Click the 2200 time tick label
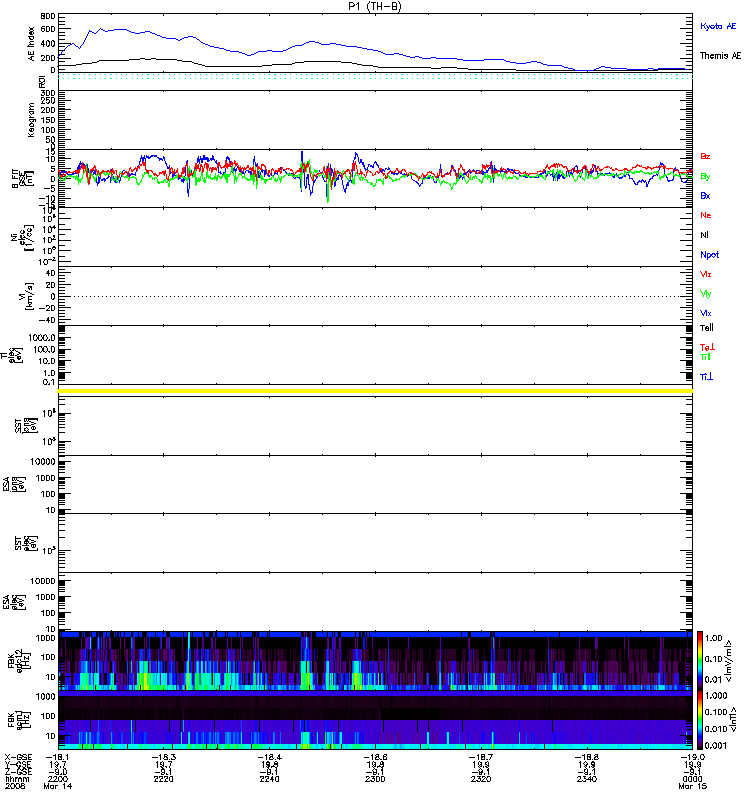This screenshot has height=800, width=750. coord(58,779)
